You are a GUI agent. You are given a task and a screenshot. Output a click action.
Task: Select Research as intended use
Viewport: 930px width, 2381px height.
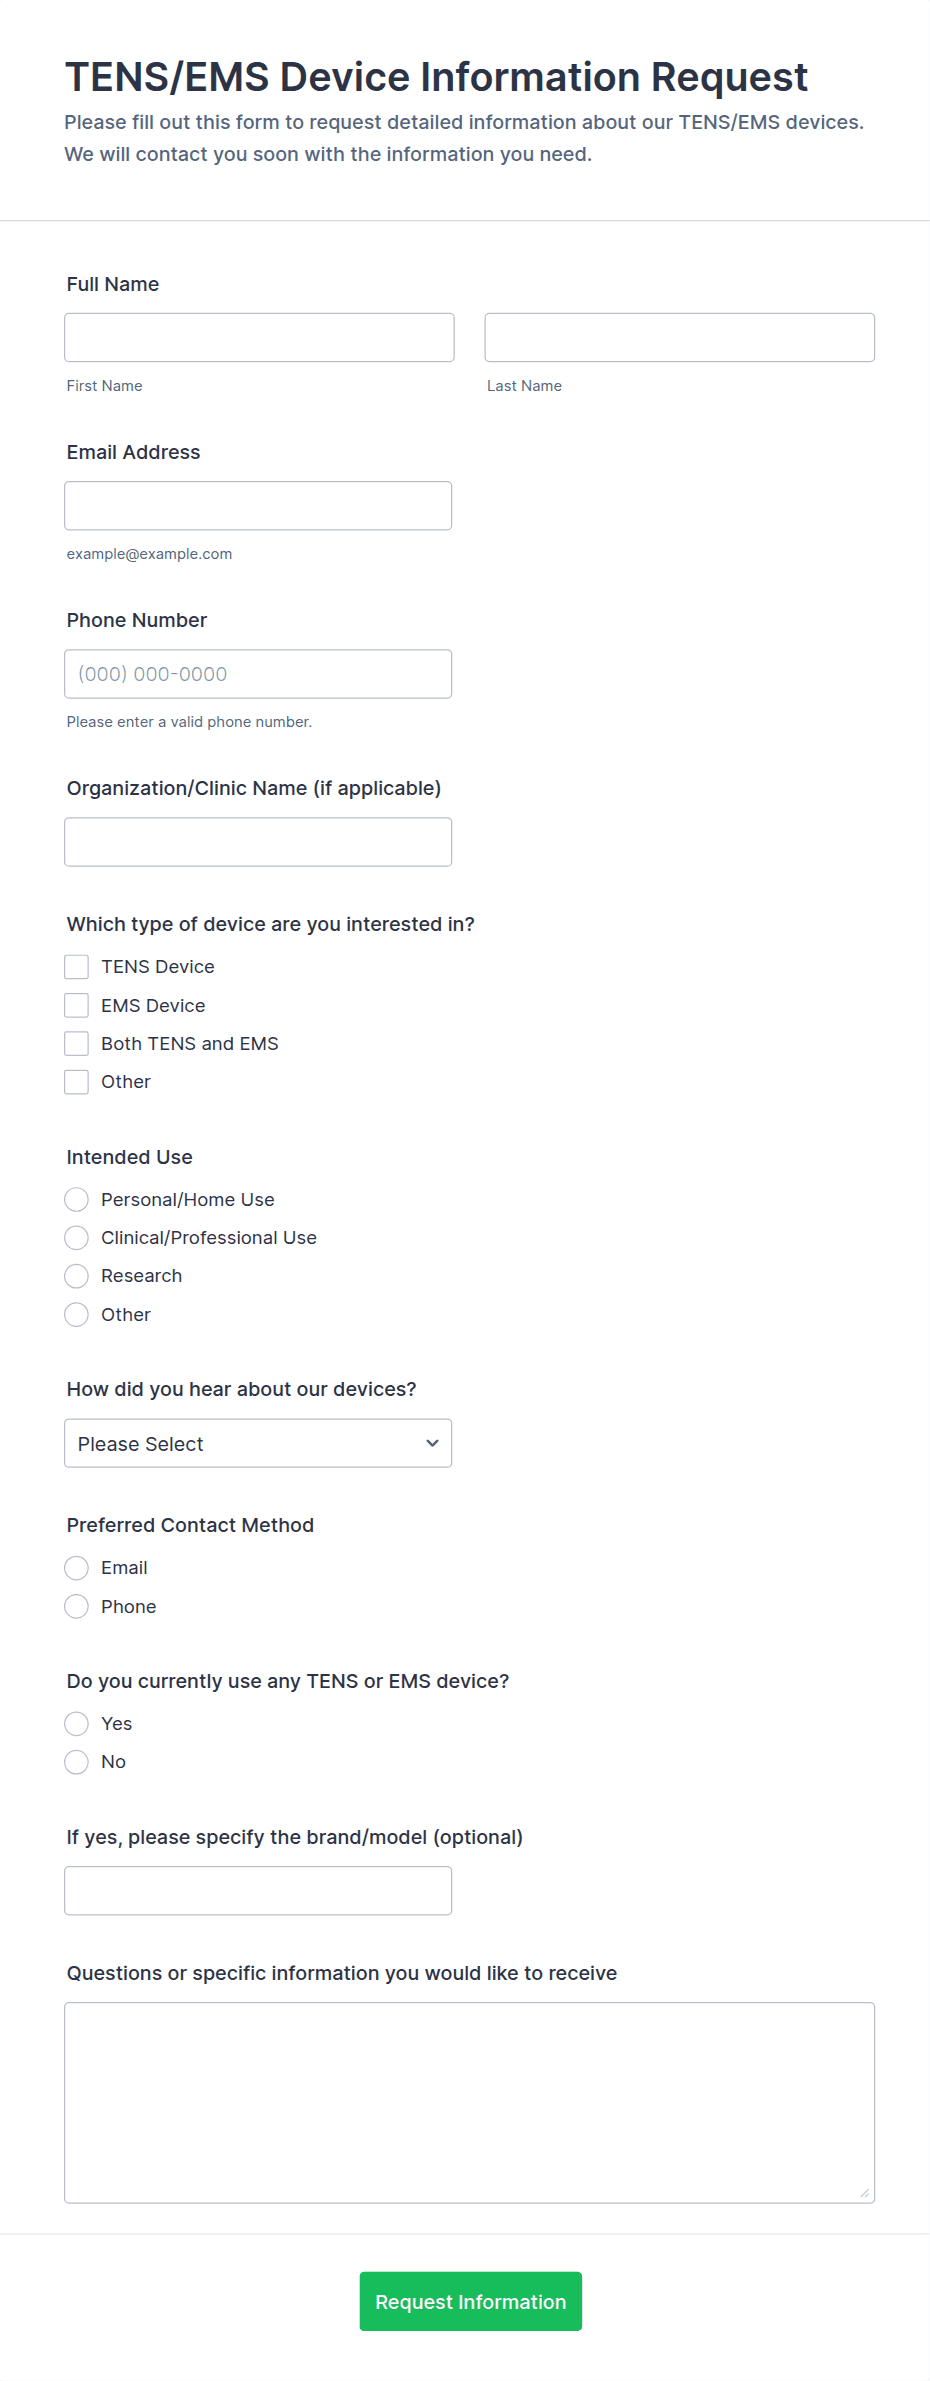click(x=77, y=1276)
